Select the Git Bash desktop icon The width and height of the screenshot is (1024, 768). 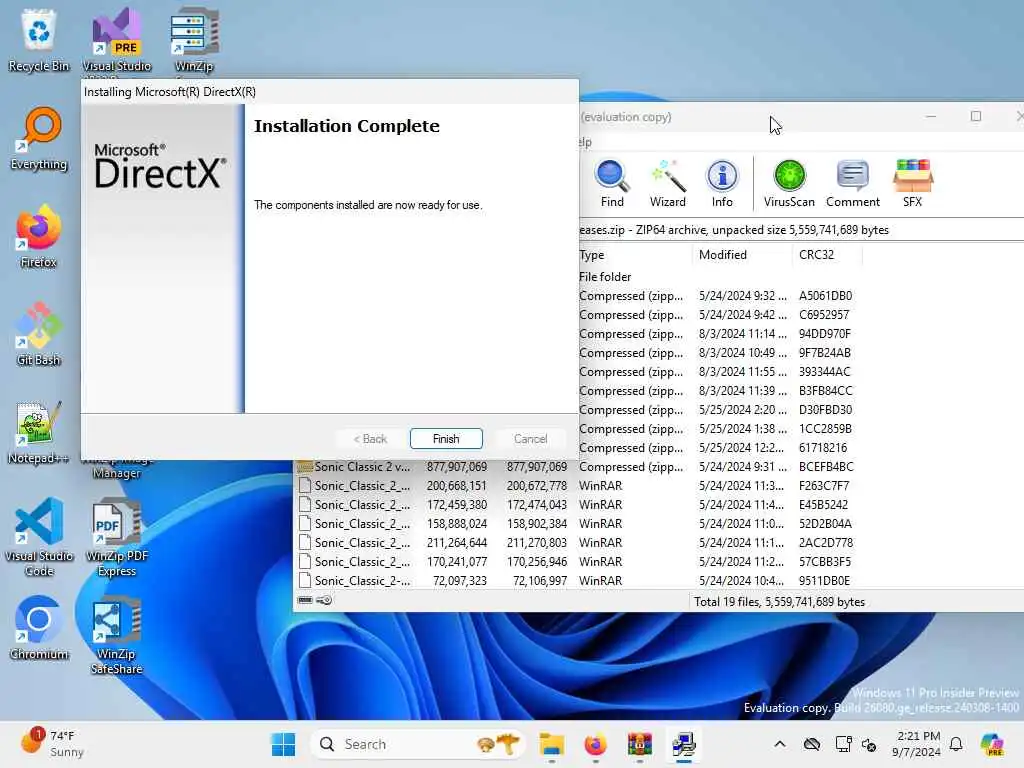(39, 334)
